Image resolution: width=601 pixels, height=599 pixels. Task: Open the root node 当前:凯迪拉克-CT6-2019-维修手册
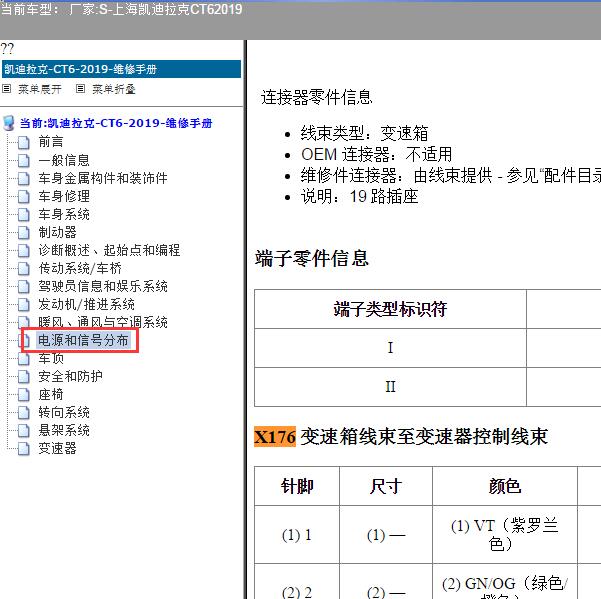(x=116, y=123)
